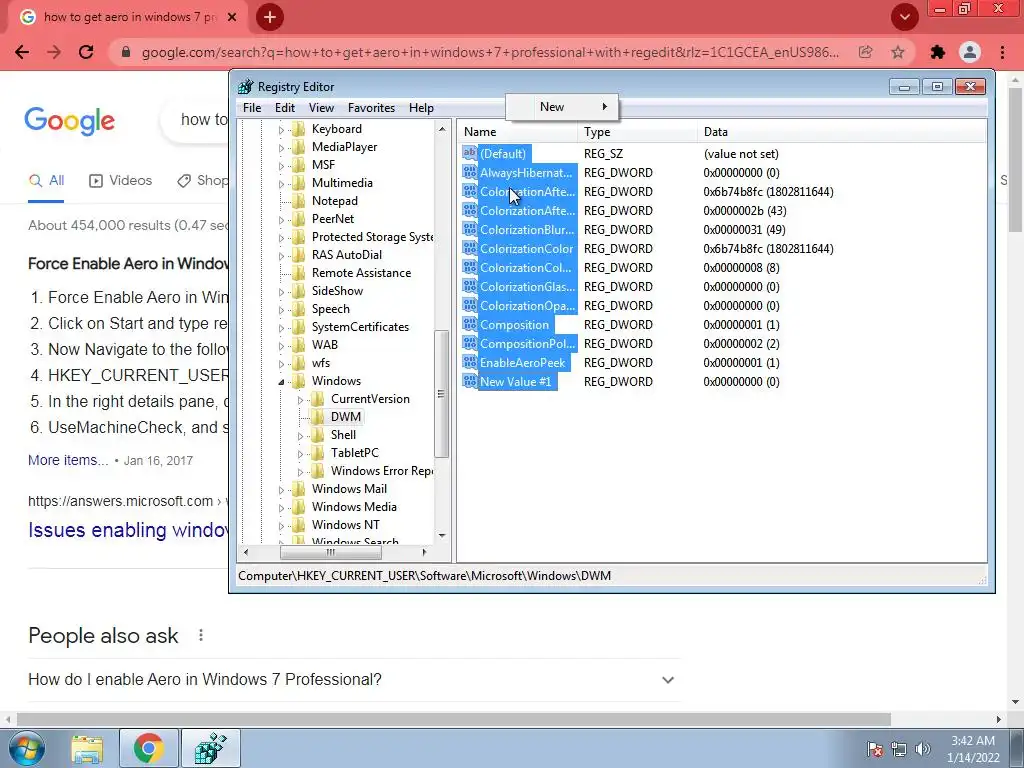Expand the Shell key
The image size is (1024, 768).
click(x=300, y=435)
